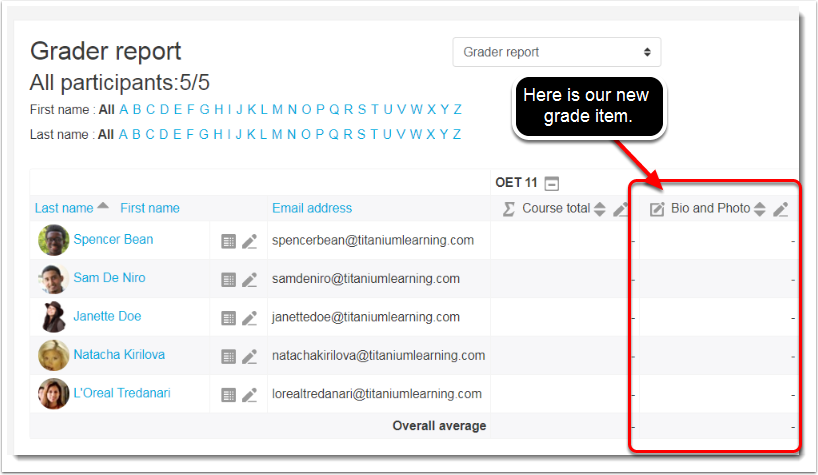Click the Course total column label

556,208
